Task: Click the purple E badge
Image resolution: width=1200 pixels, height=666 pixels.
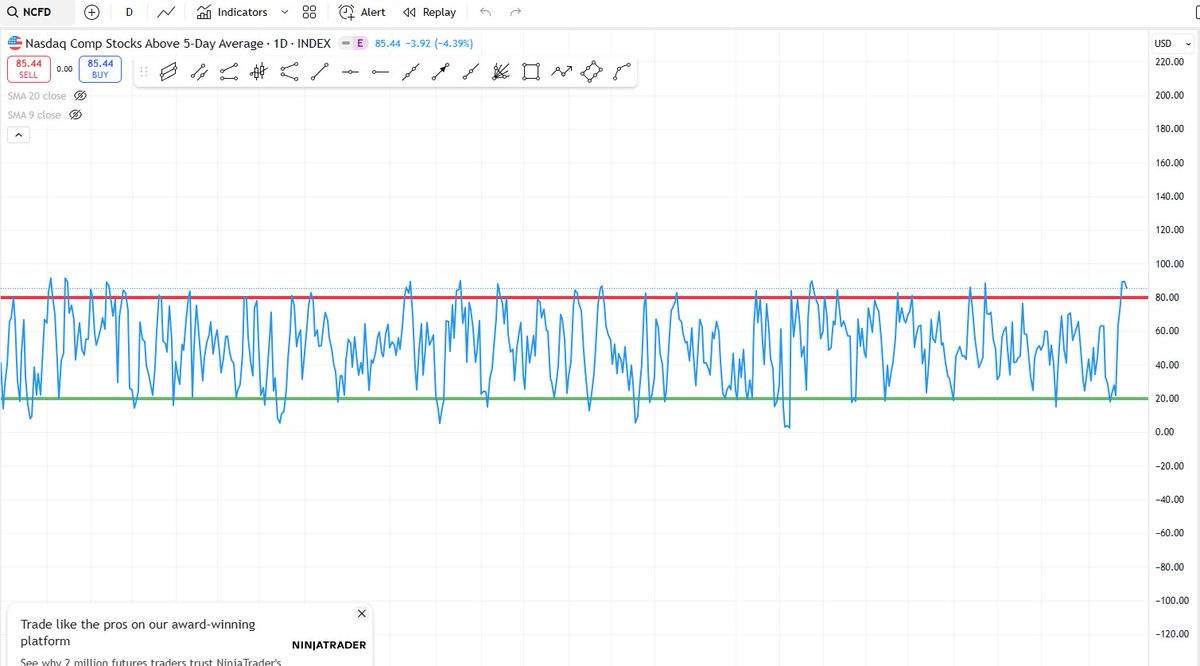Action: [360, 43]
